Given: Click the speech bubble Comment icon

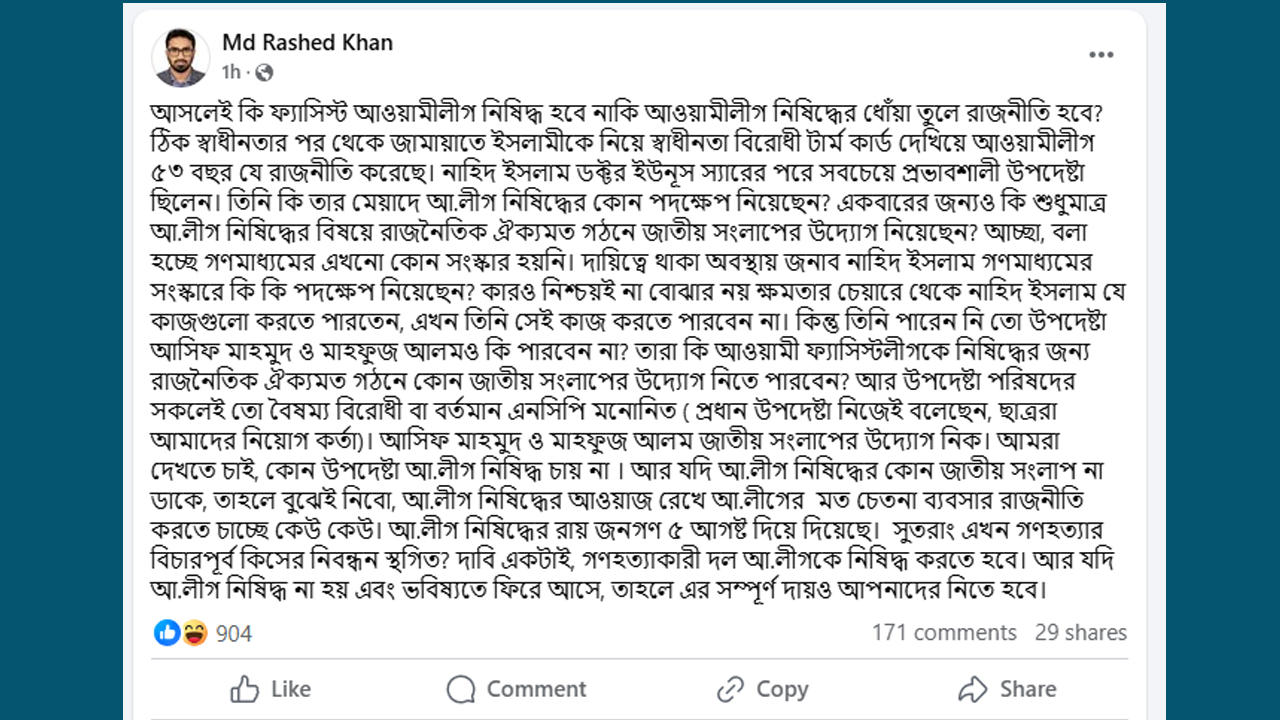Looking at the screenshot, I should [461, 689].
